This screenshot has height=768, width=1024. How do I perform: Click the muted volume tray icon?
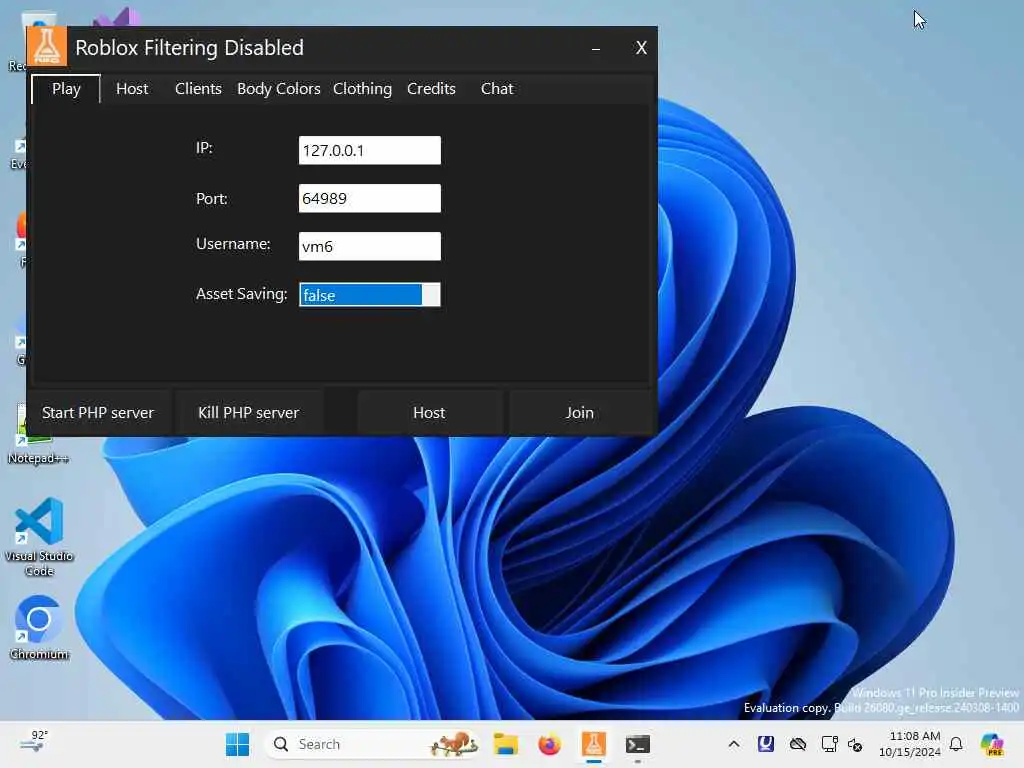click(855, 744)
